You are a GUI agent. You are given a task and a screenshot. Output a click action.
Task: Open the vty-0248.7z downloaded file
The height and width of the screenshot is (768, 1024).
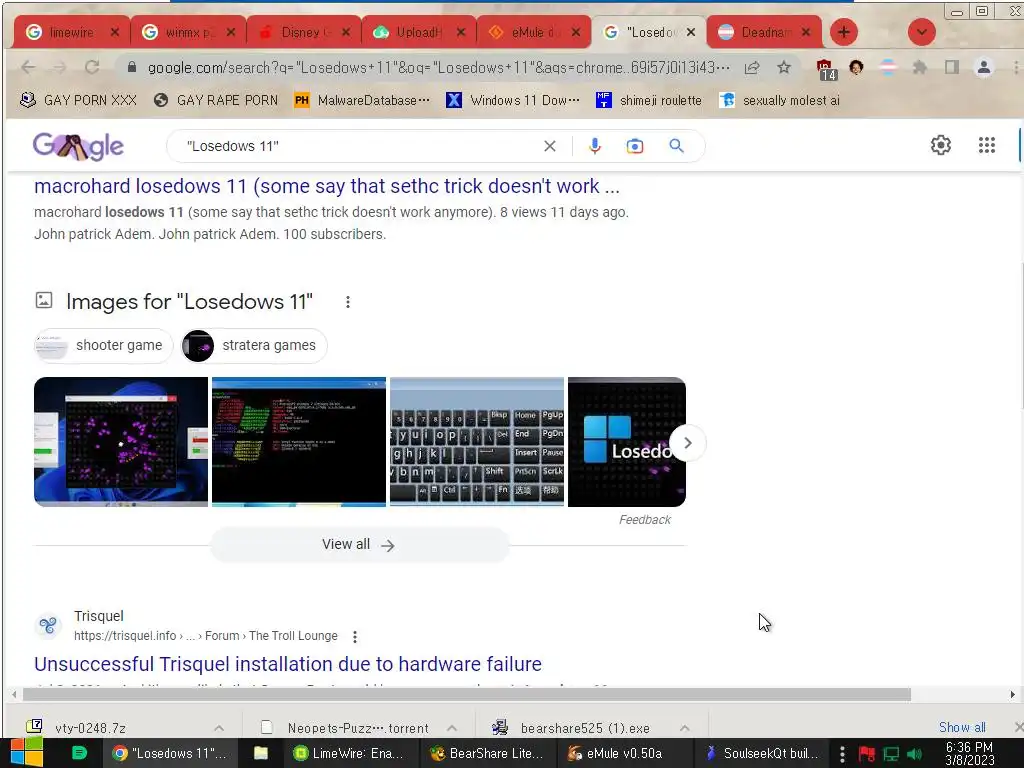coord(91,728)
